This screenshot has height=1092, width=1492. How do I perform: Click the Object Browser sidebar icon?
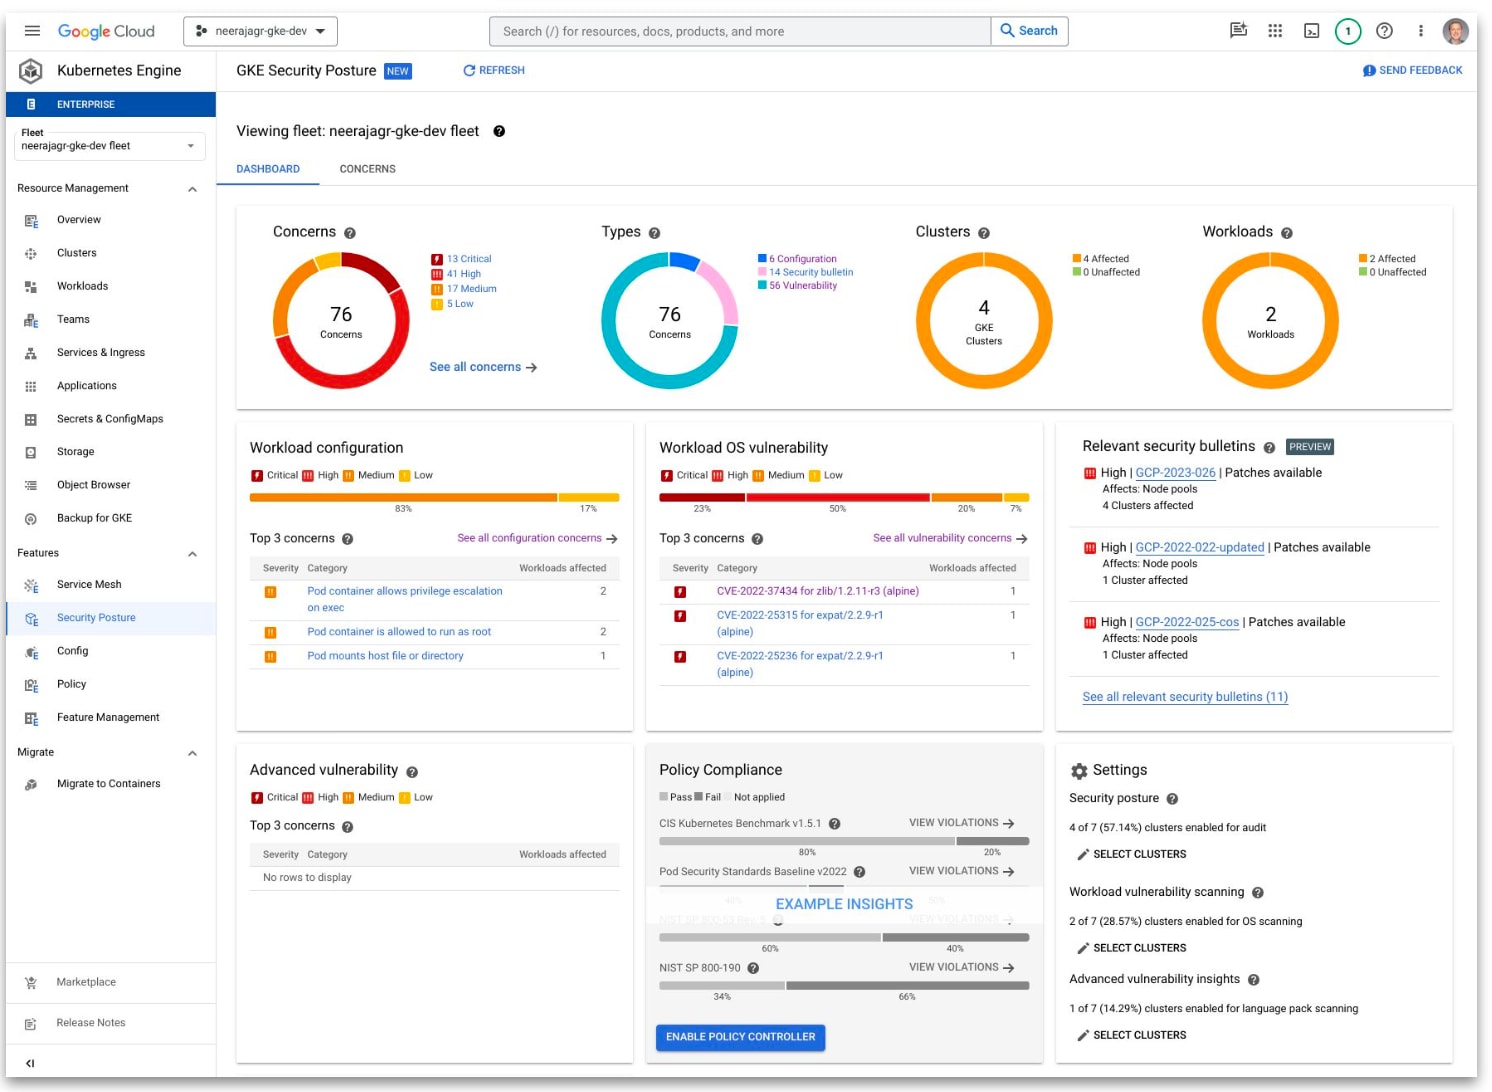(x=31, y=485)
